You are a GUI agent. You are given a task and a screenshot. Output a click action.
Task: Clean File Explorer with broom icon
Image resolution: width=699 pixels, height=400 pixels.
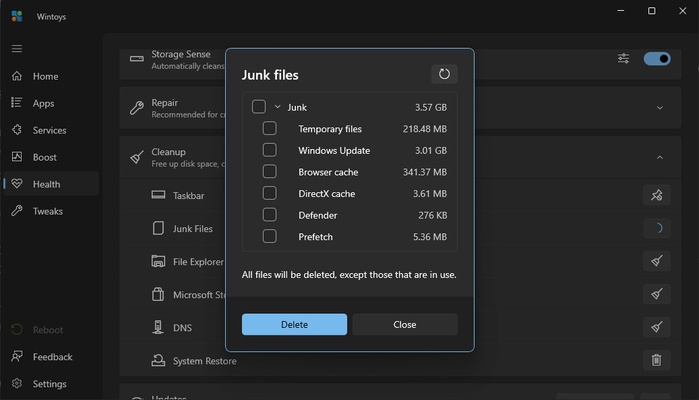click(x=657, y=261)
